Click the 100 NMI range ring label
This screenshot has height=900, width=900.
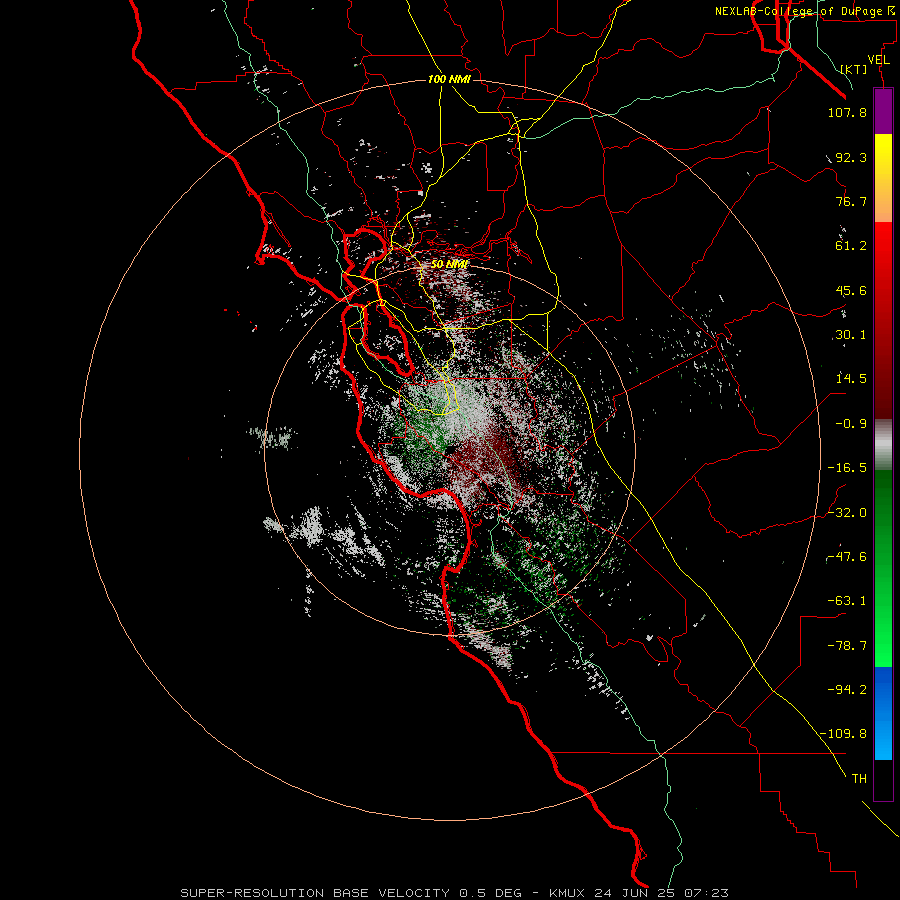[449, 79]
